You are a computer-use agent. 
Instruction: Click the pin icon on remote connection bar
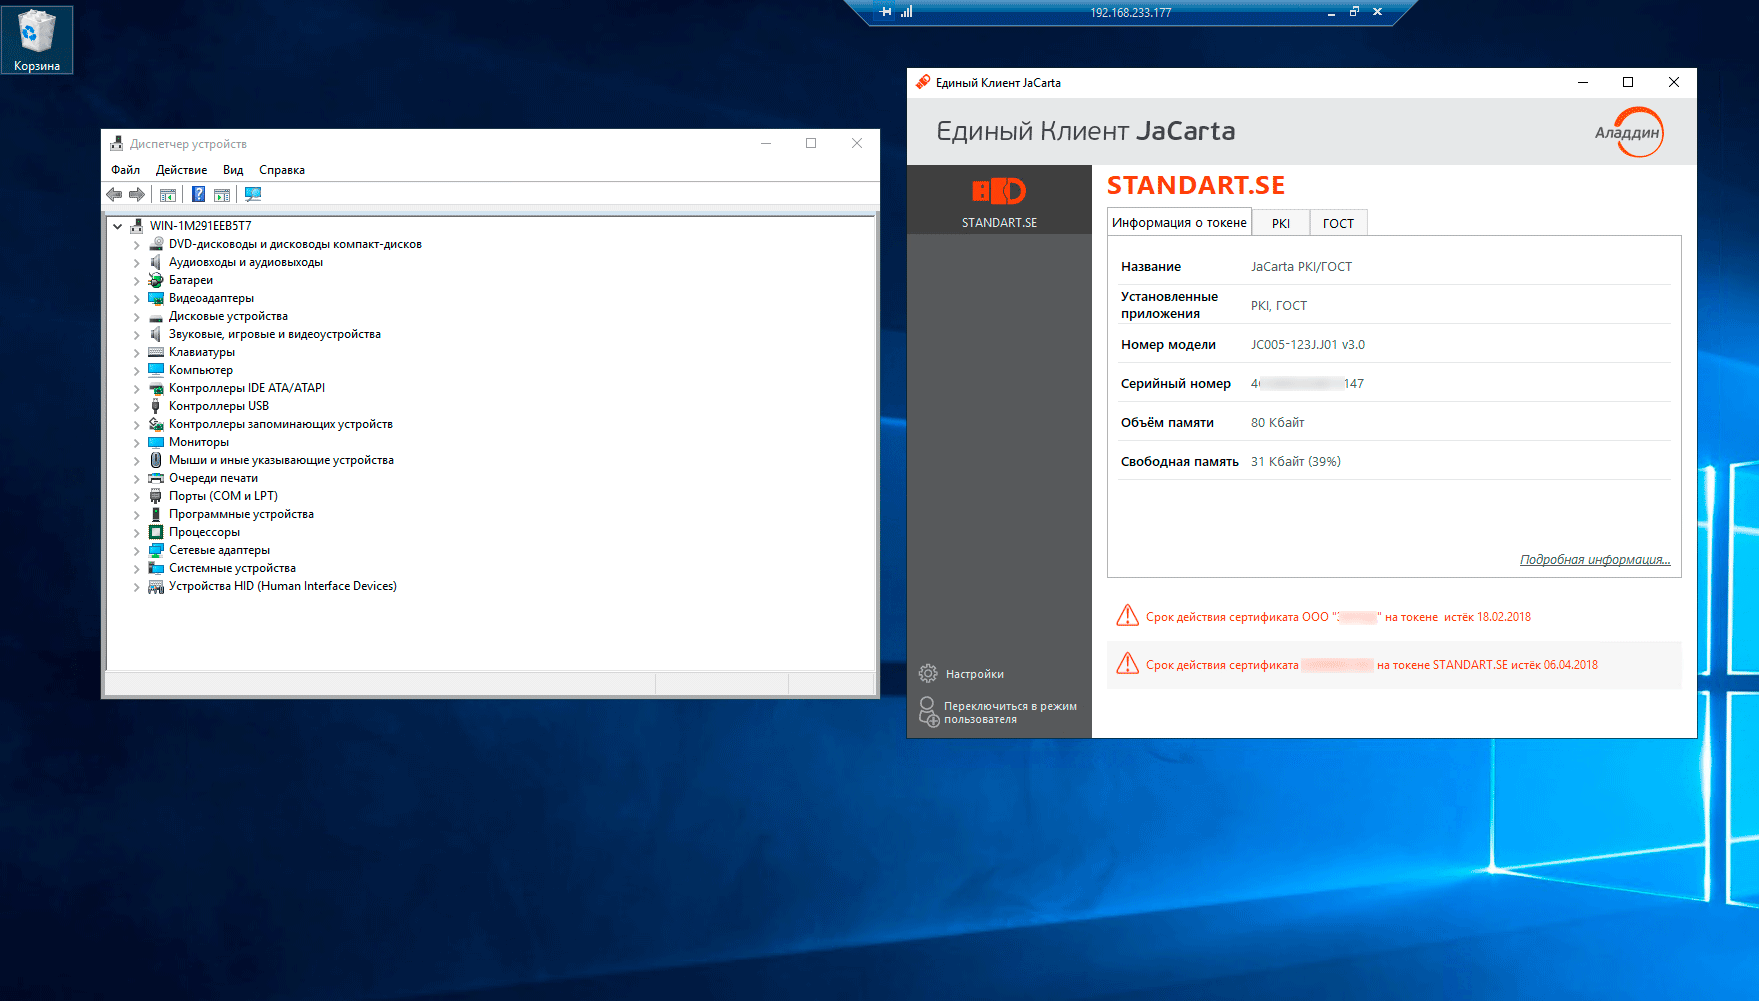pos(885,12)
